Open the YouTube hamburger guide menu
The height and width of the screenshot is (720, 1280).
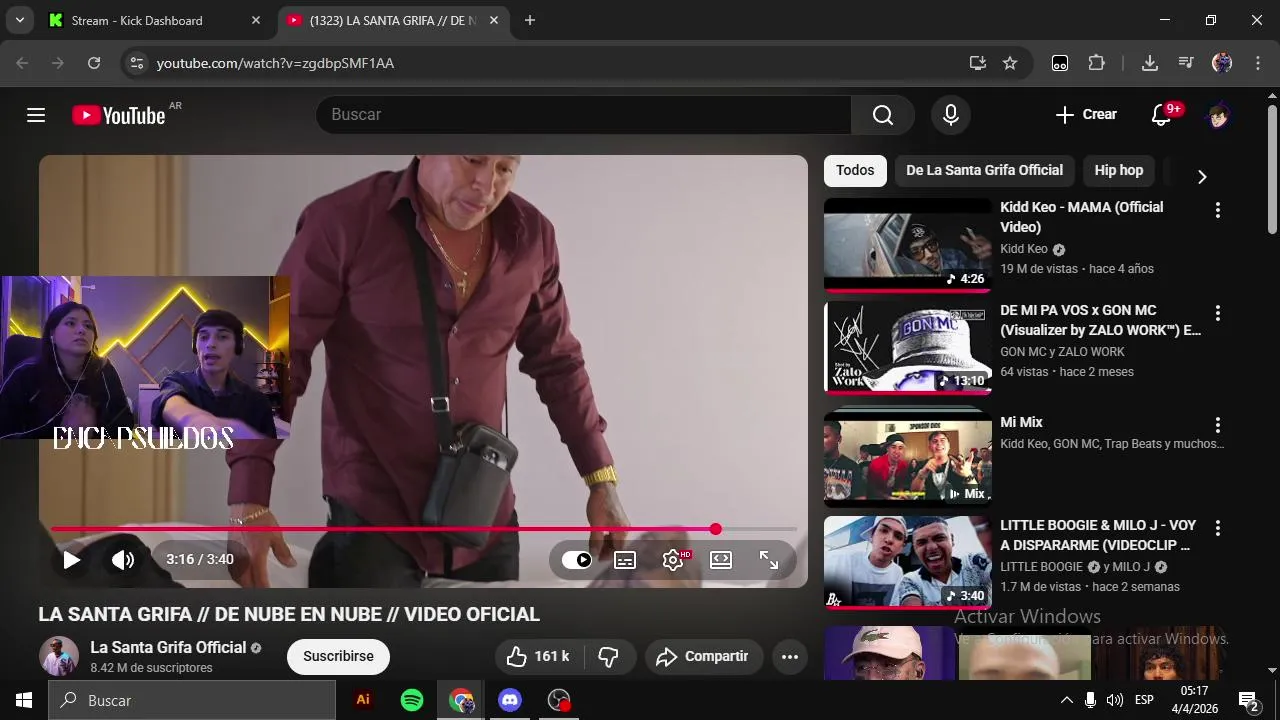pyautogui.click(x=36, y=115)
